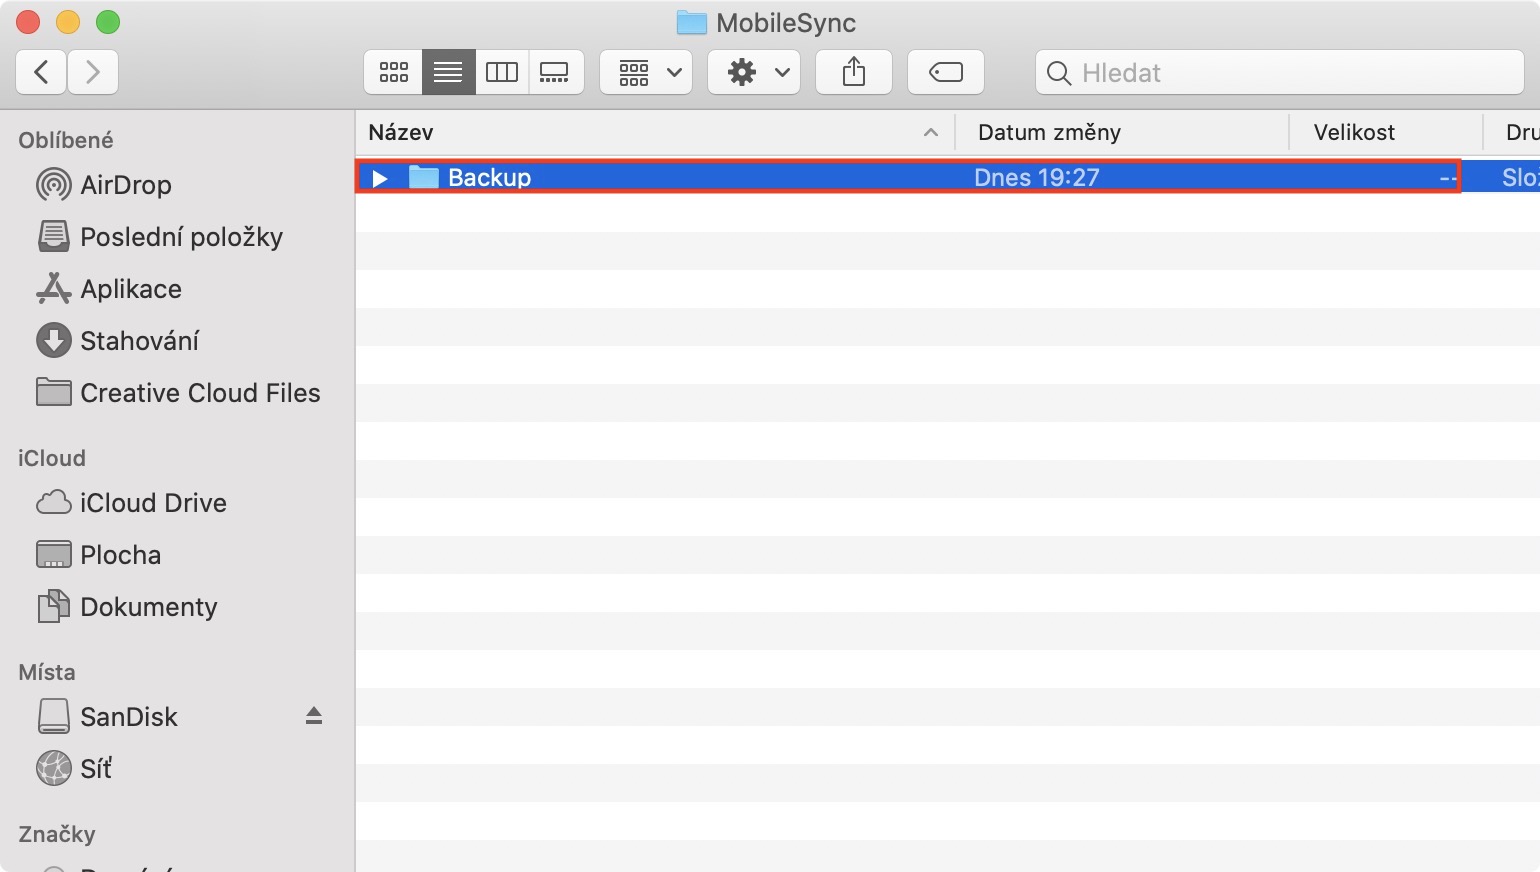Image resolution: width=1540 pixels, height=872 pixels.
Task: Click the Plocha desktop icon
Action: coord(54,555)
